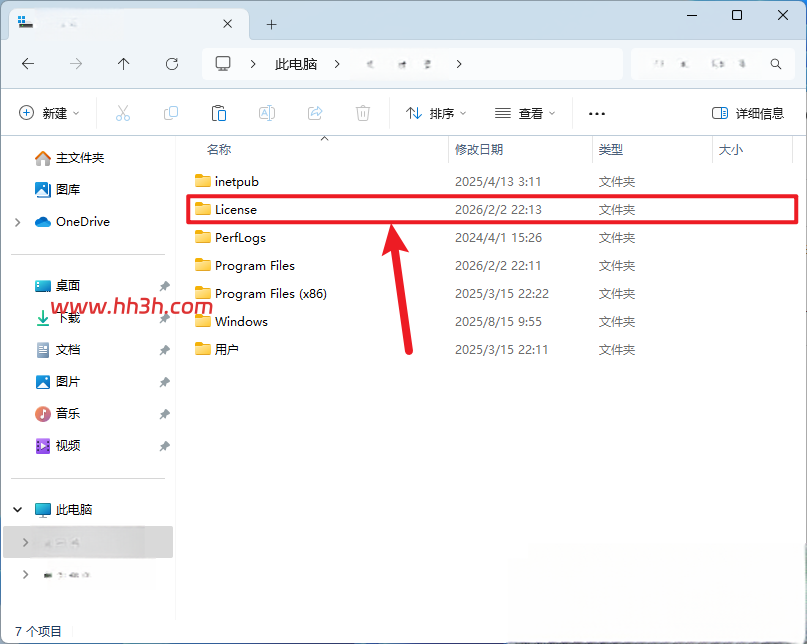Open a new tab with plus
Image resolution: width=807 pixels, height=644 pixels.
(272, 24)
